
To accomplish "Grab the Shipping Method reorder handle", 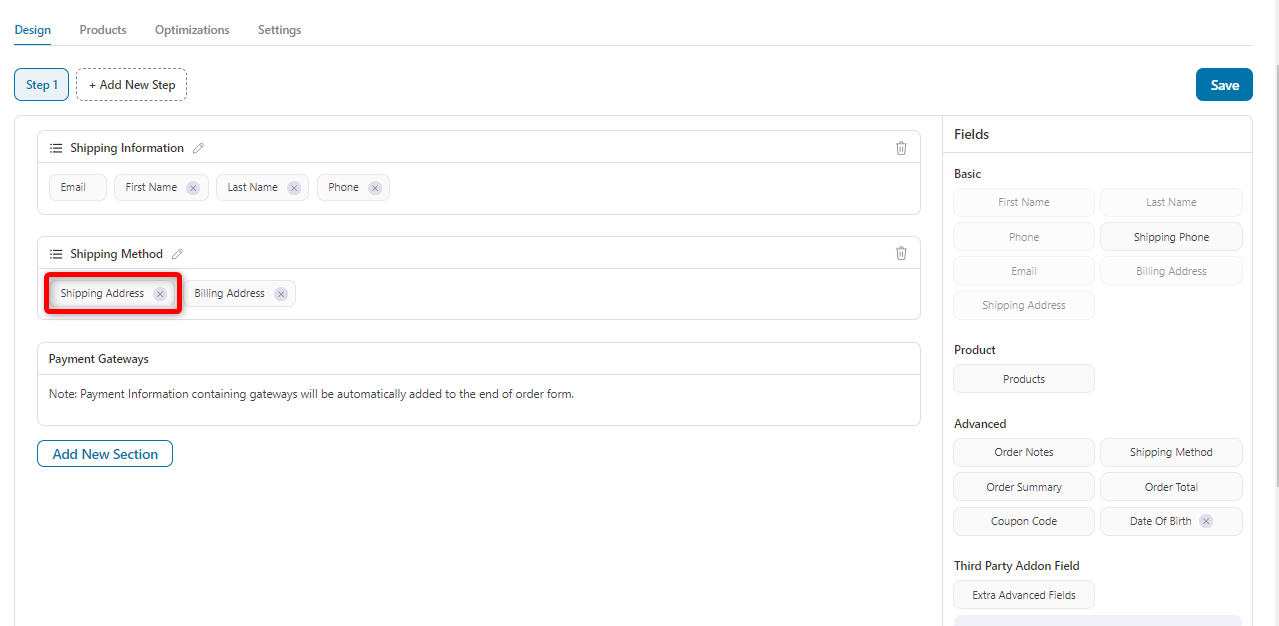I will click(56, 254).
